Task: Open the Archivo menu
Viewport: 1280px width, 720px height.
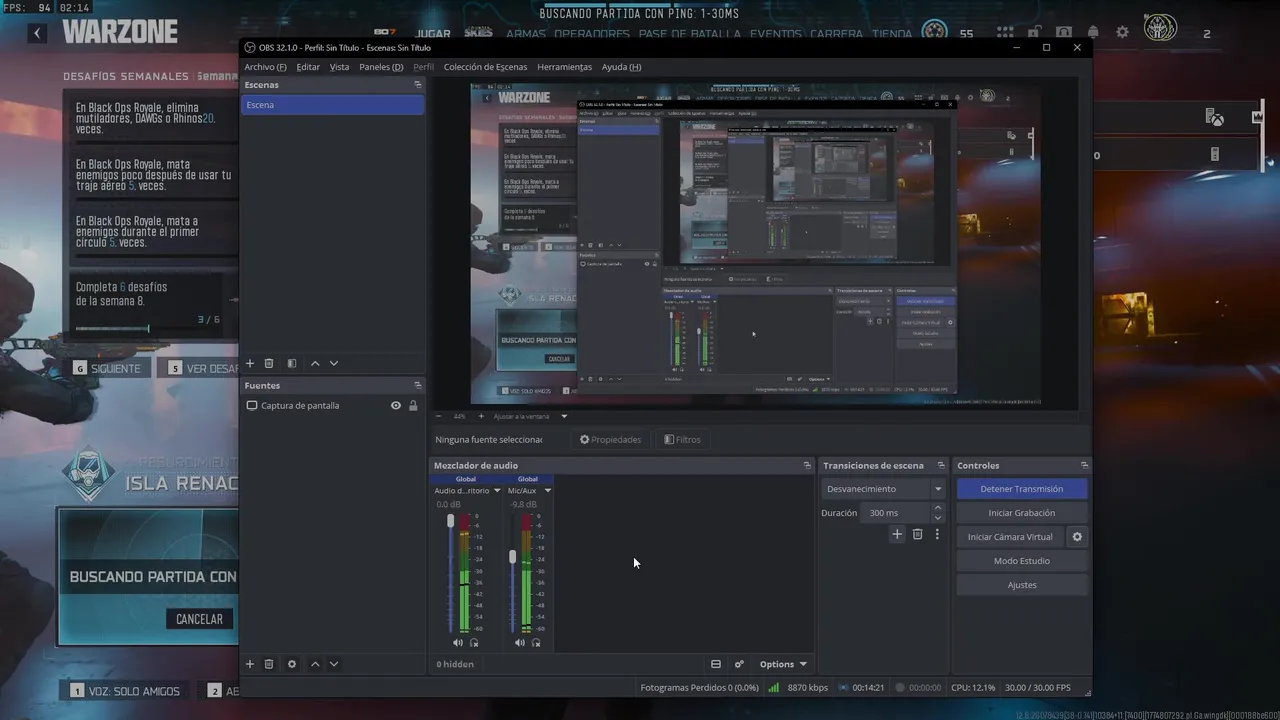Action: click(265, 67)
